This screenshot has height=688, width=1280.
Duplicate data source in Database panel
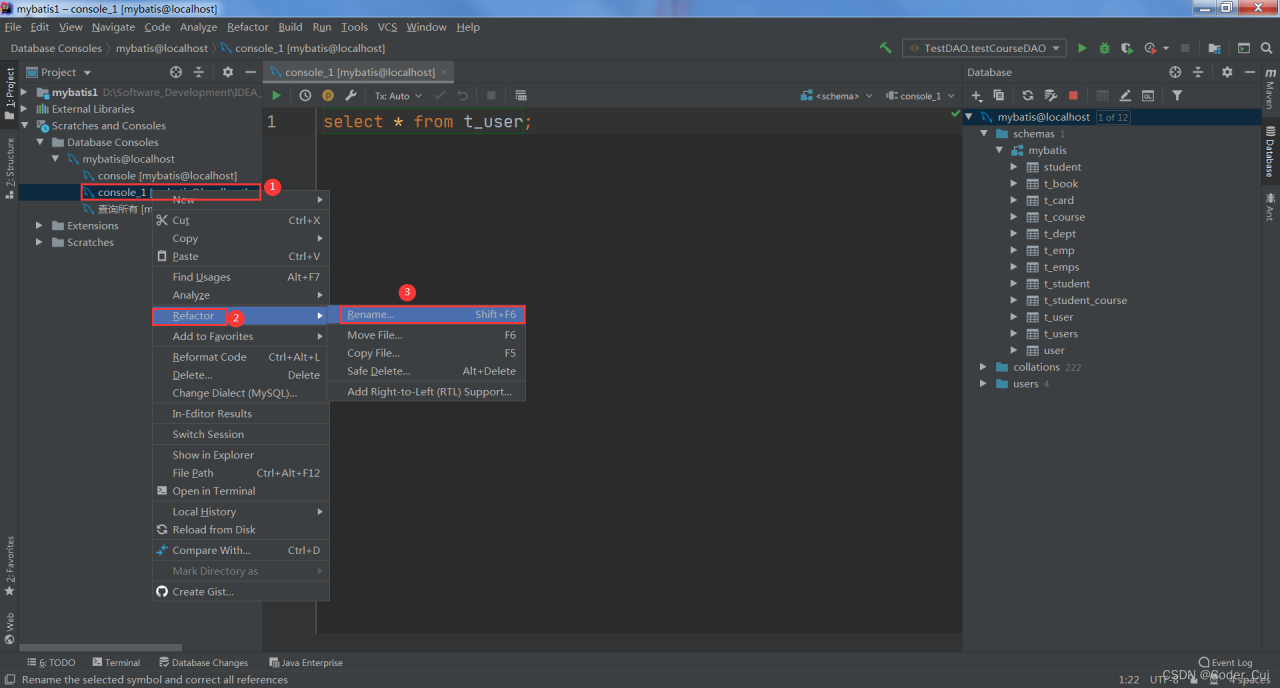[x=998, y=96]
